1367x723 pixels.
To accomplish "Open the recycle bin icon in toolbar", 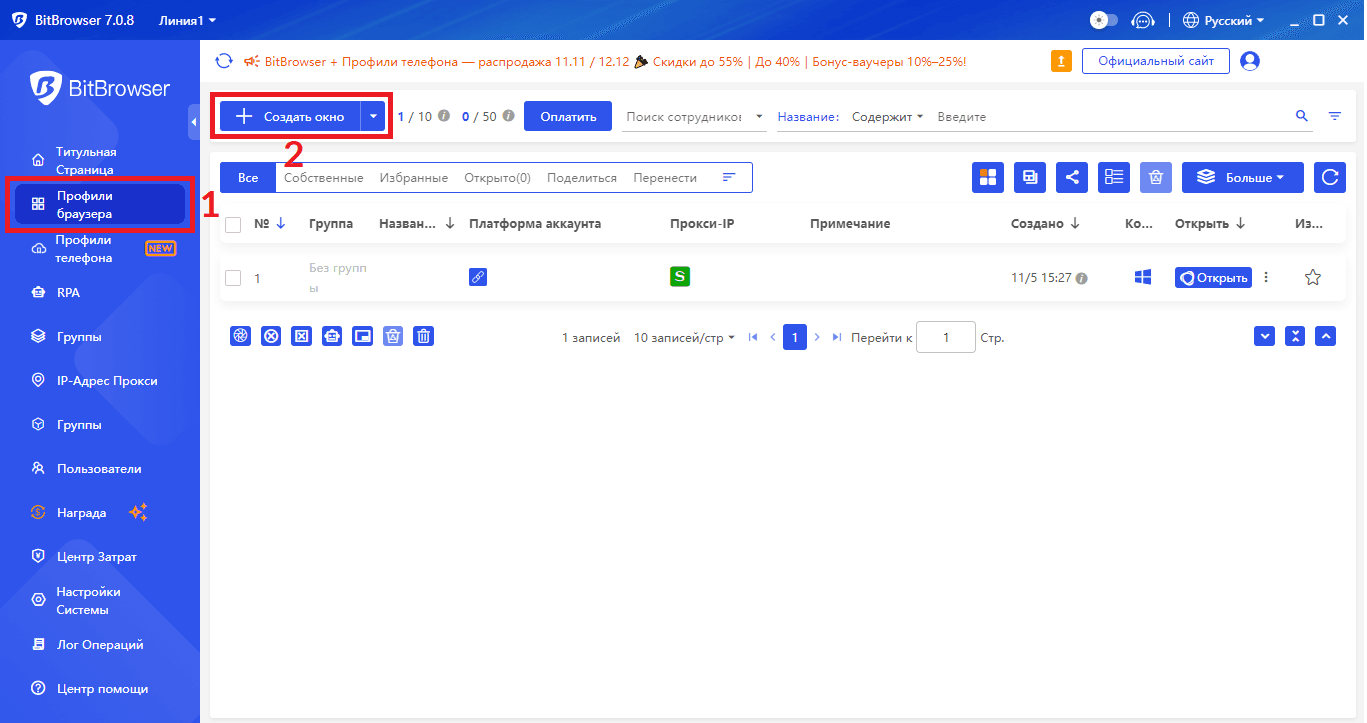I will tap(1156, 177).
